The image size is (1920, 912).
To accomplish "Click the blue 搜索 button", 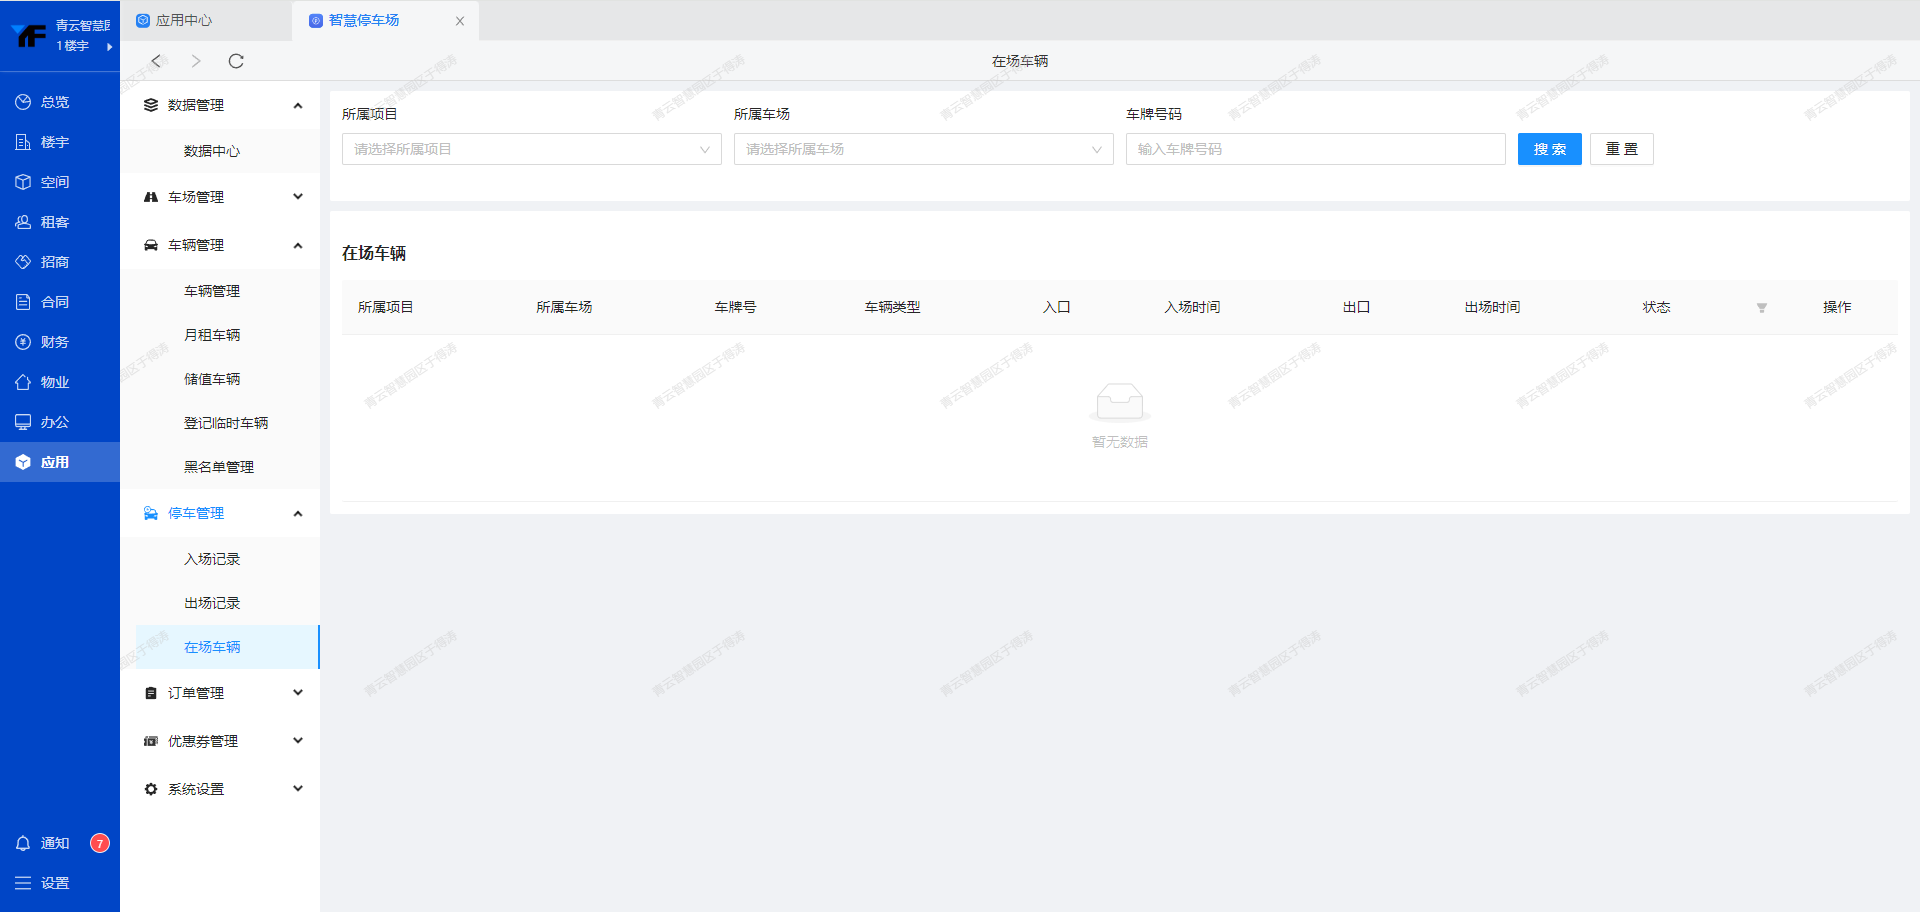I will (1549, 149).
